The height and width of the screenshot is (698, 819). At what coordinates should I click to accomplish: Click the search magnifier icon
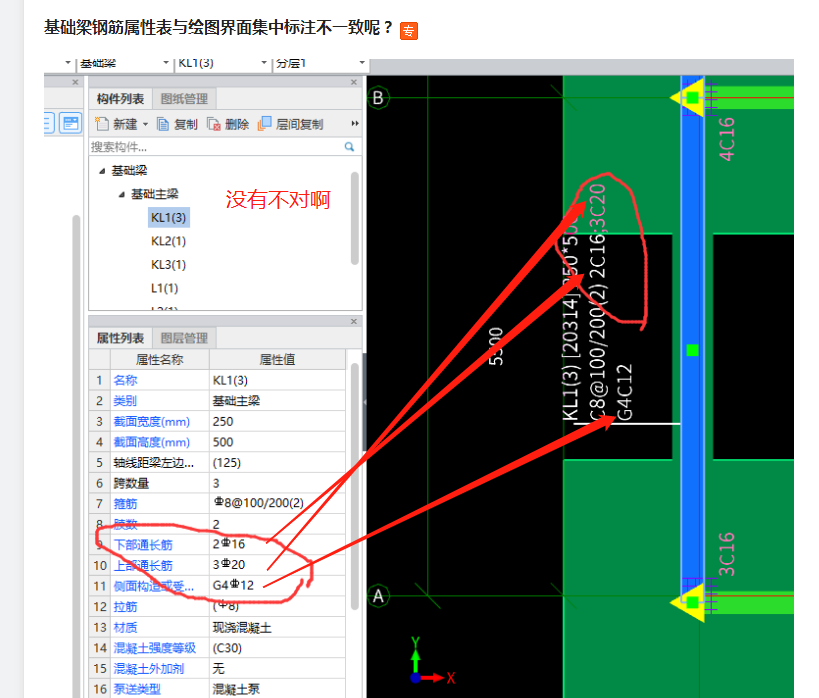pyautogui.click(x=349, y=147)
